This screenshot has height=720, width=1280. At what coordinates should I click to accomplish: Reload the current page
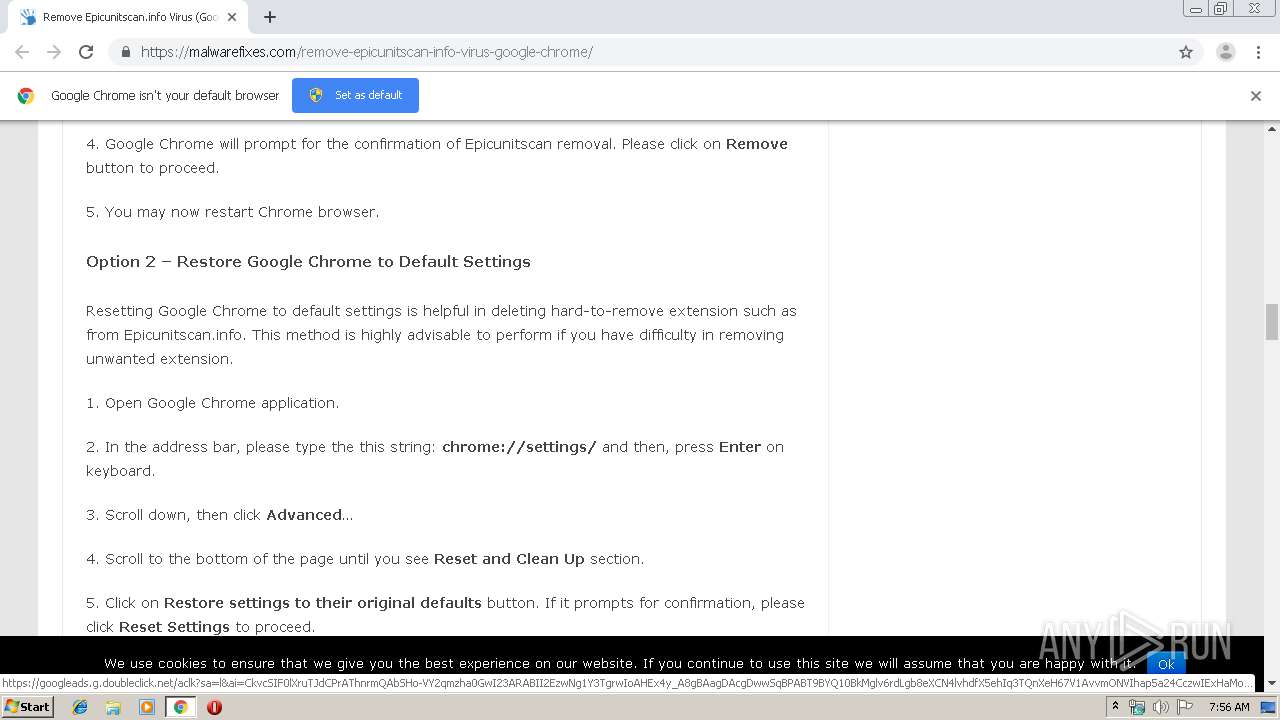86,52
